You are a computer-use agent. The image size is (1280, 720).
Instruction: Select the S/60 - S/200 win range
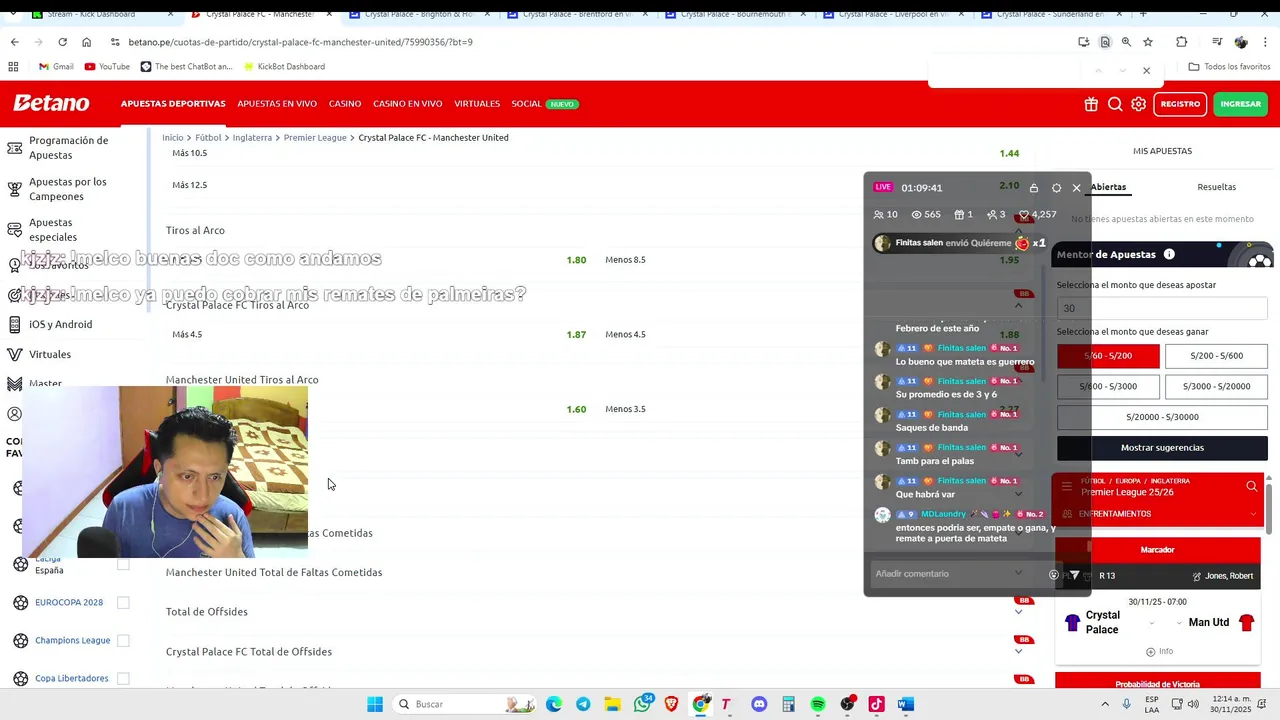tap(1108, 356)
